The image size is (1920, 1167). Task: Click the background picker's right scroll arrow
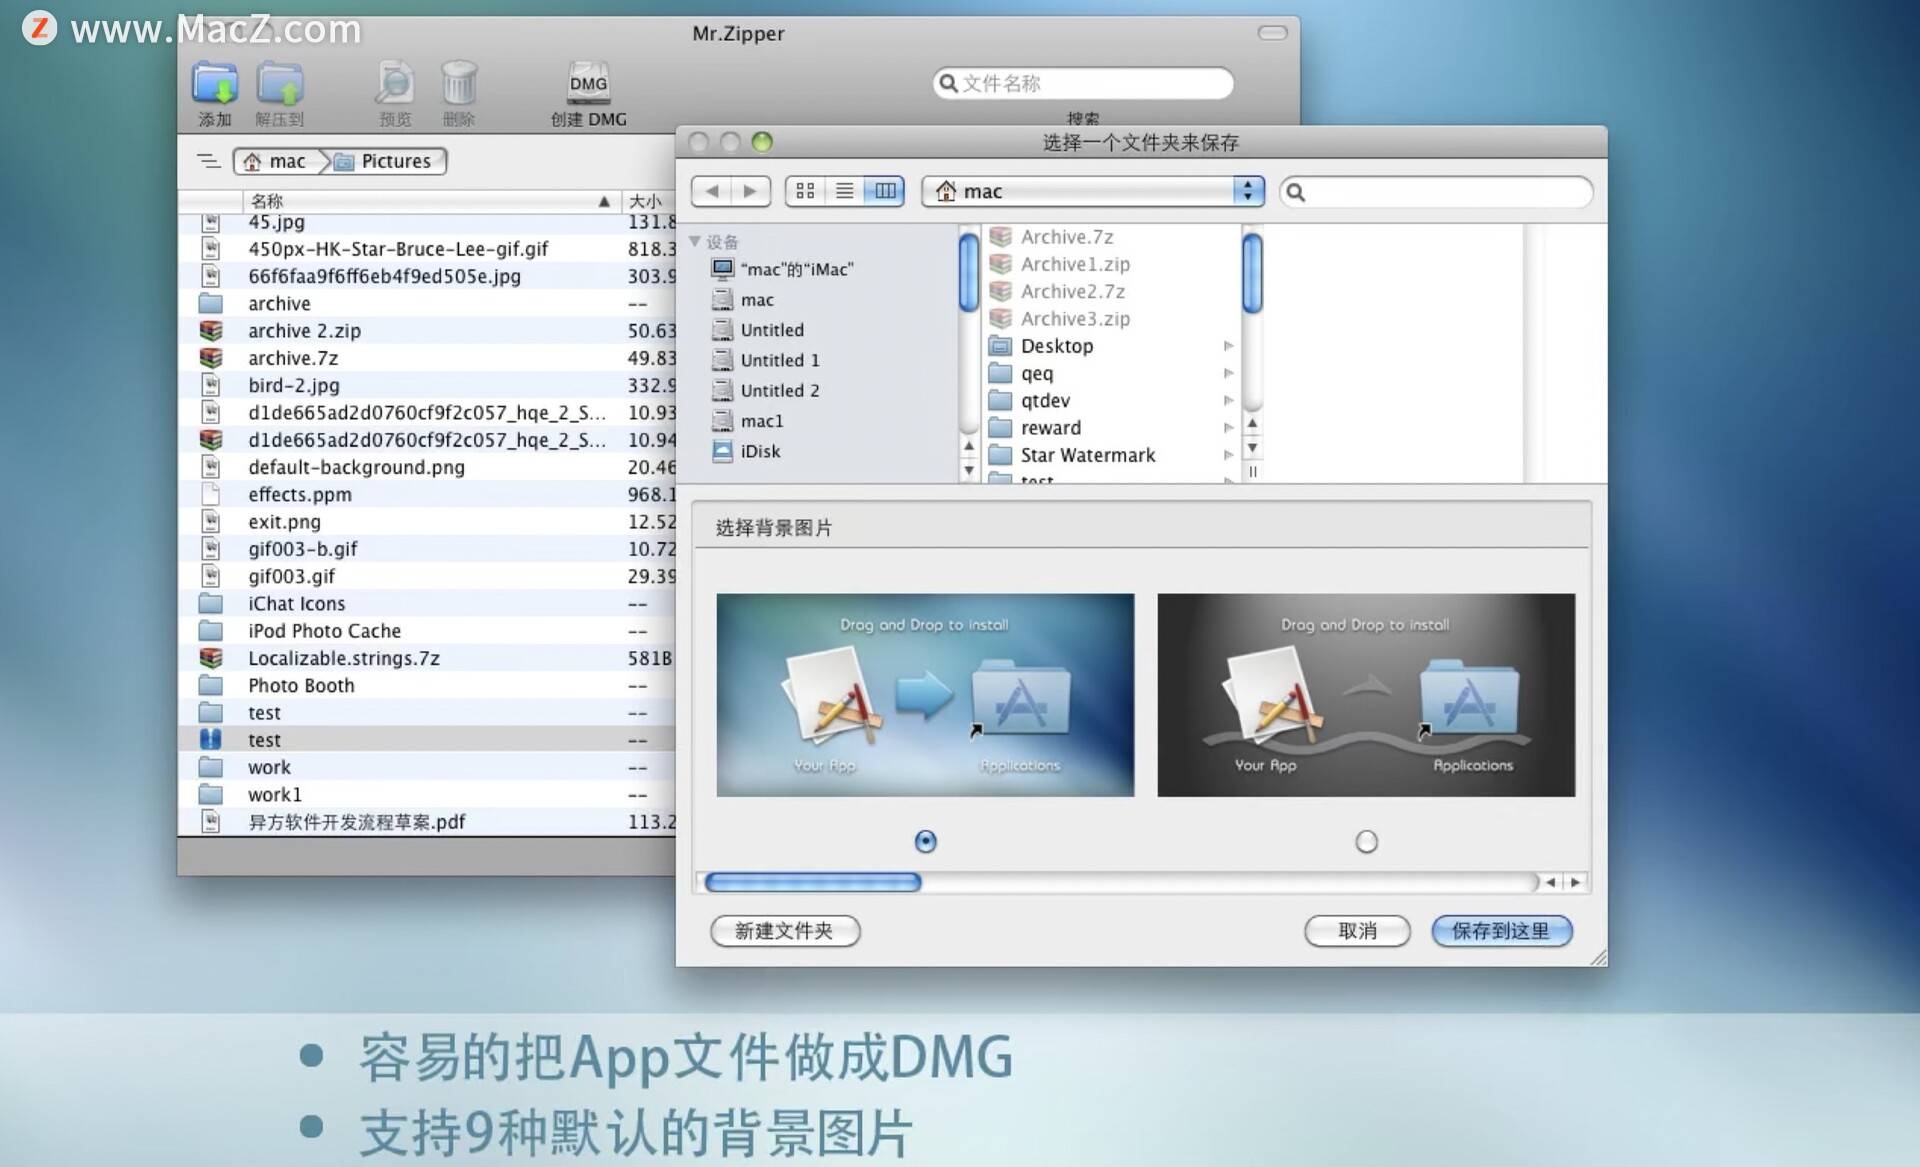[1575, 882]
